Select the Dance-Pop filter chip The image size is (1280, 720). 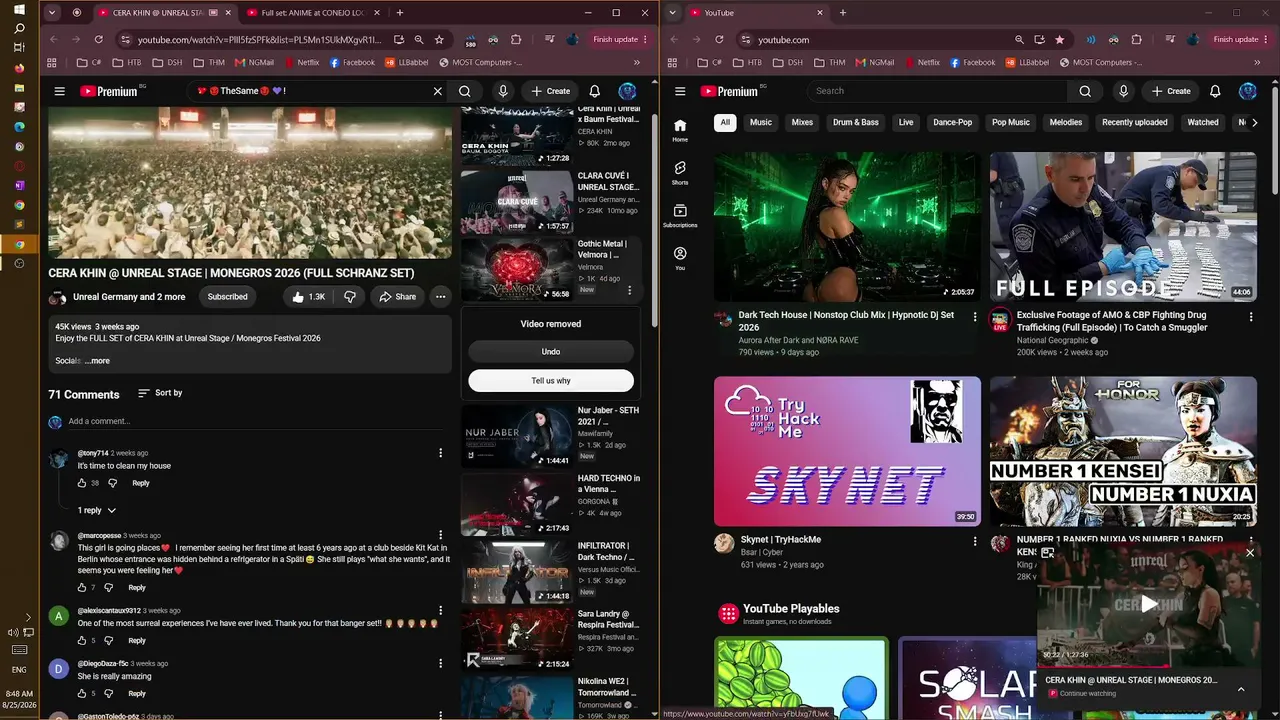[953, 123]
